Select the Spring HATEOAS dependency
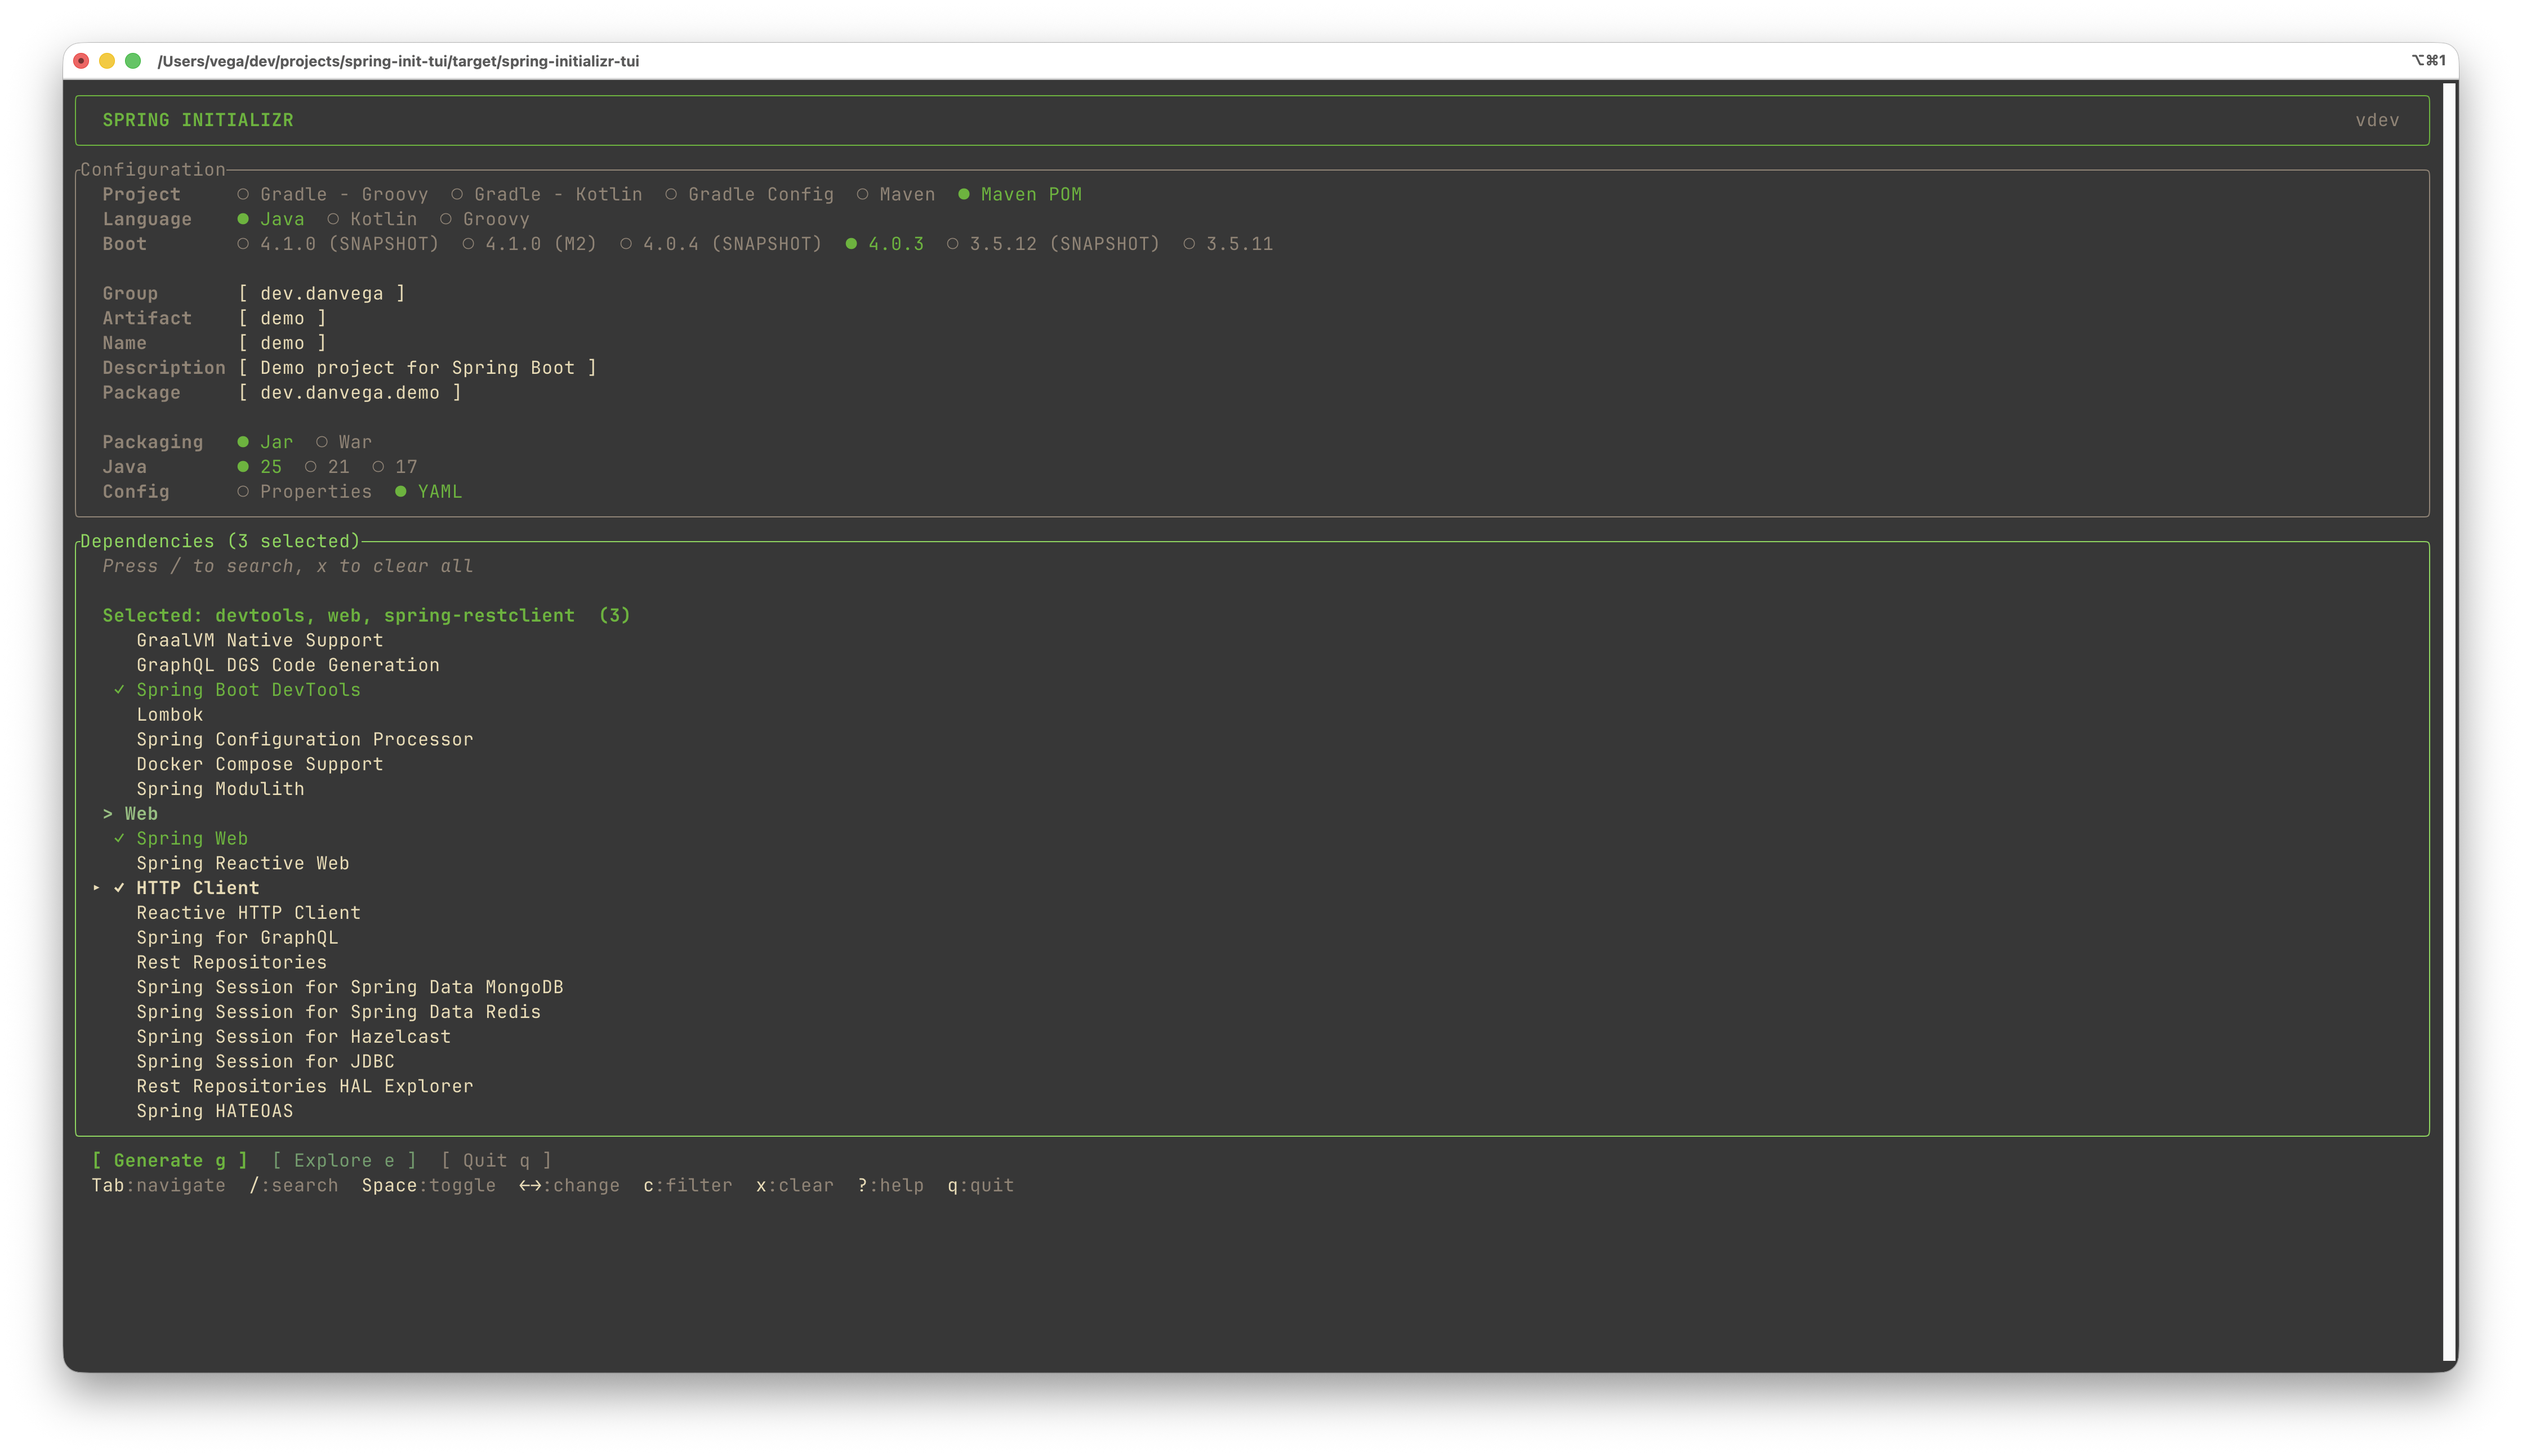This screenshot has height=1456, width=2522. click(x=214, y=1111)
